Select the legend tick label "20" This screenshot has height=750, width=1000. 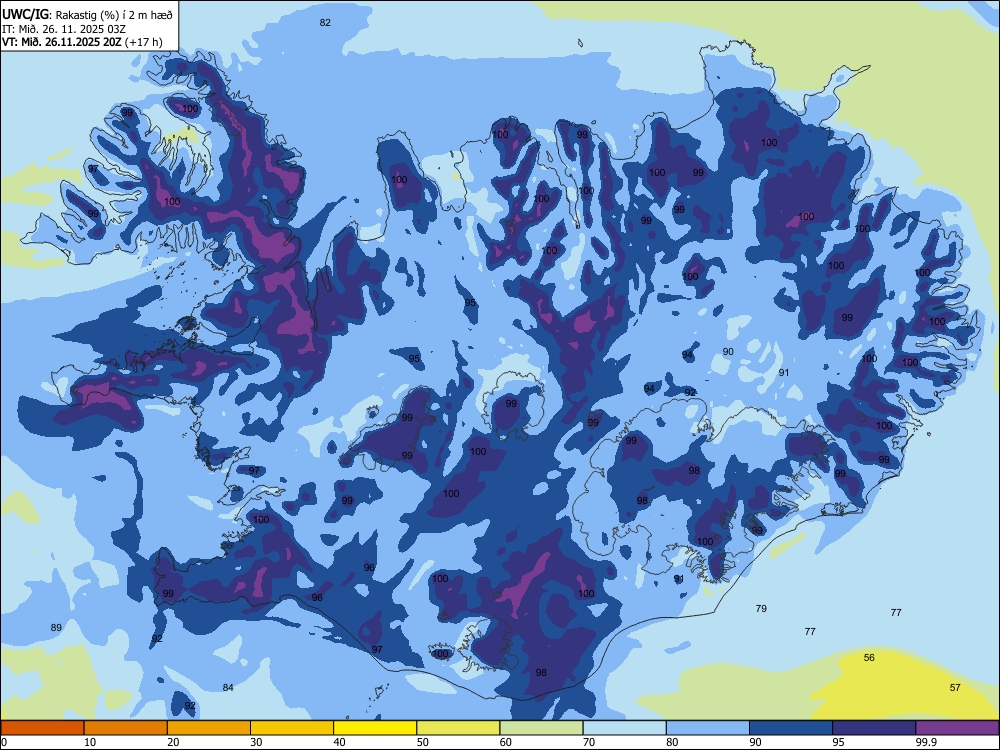pyautogui.click(x=173, y=742)
